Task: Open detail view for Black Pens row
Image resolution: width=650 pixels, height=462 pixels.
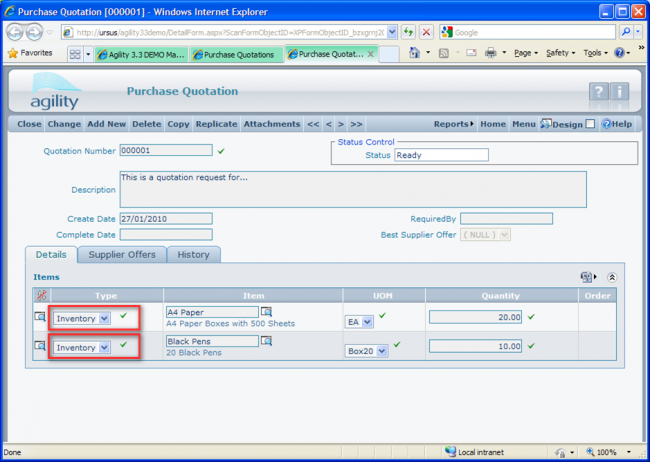Action: click(41, 346)
